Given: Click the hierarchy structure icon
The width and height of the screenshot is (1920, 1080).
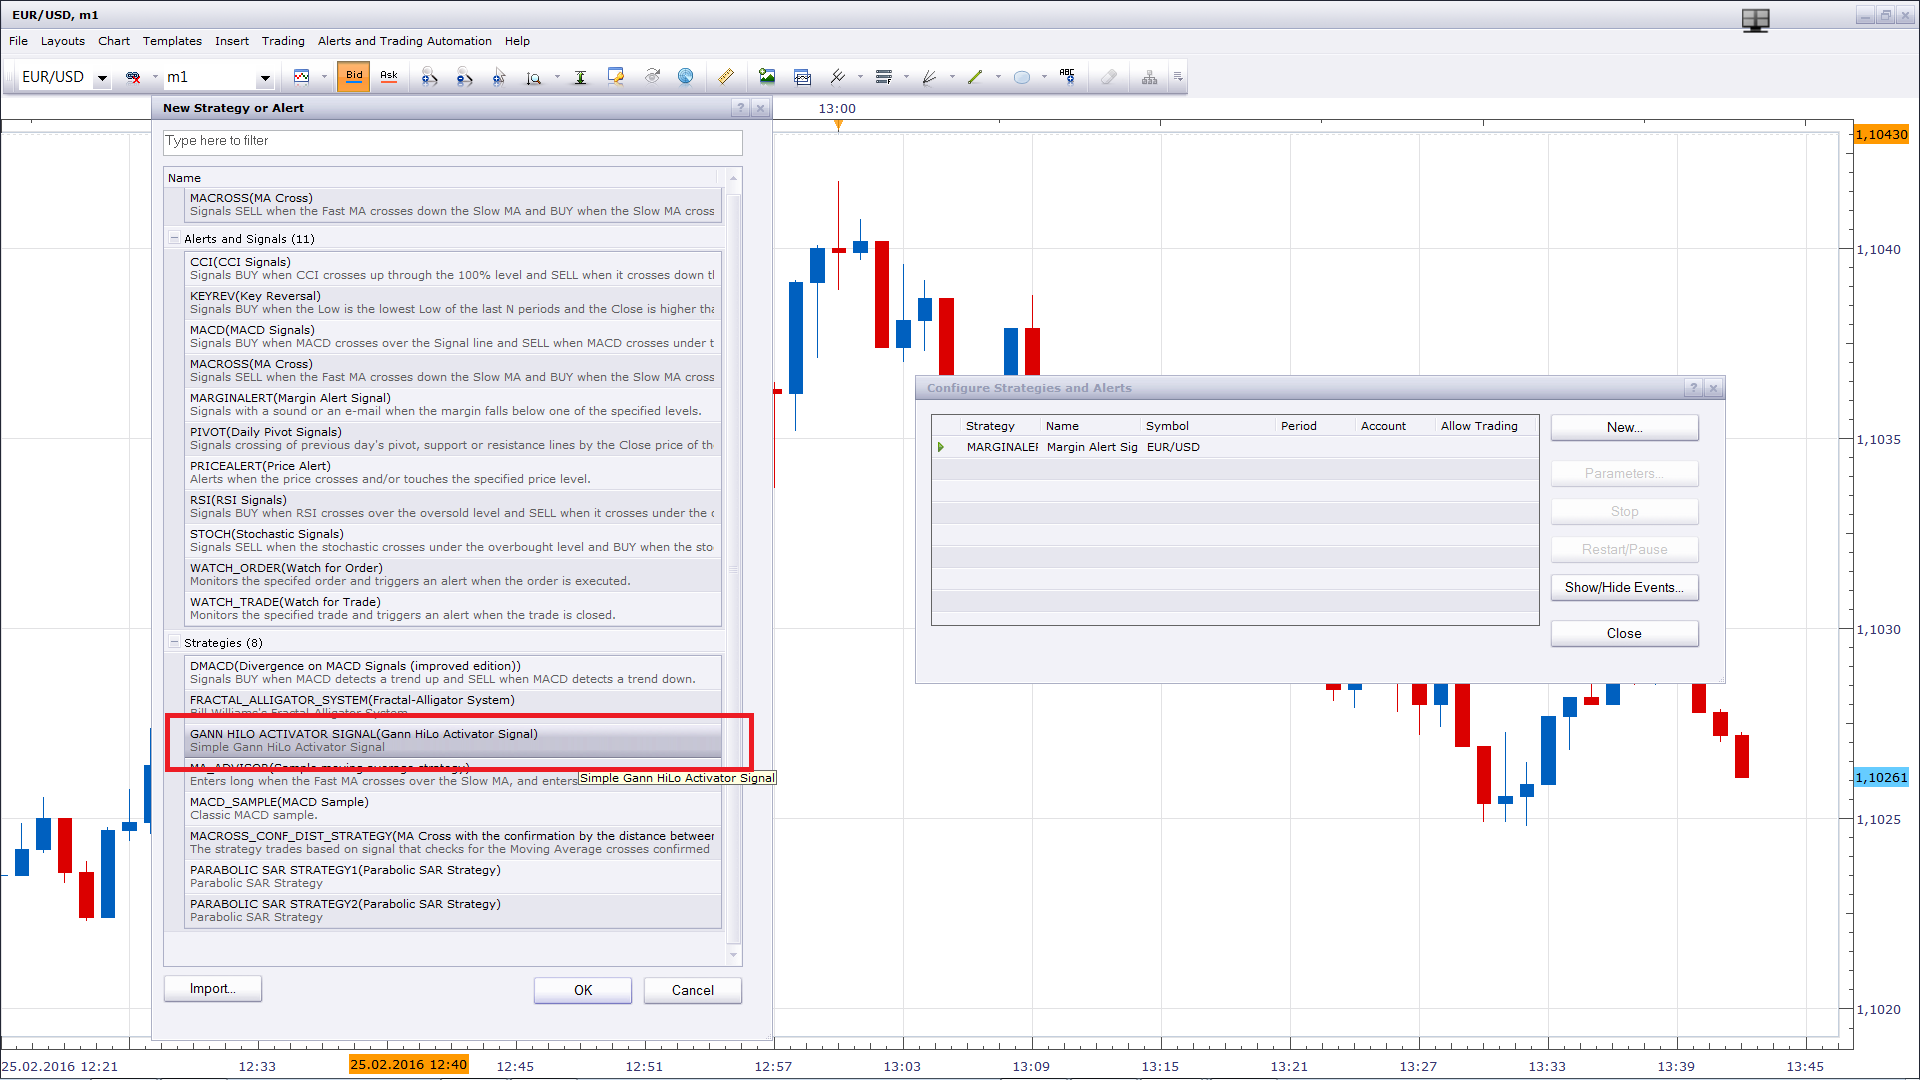Looking at the screenshot, I should [x=1150, y=77].
